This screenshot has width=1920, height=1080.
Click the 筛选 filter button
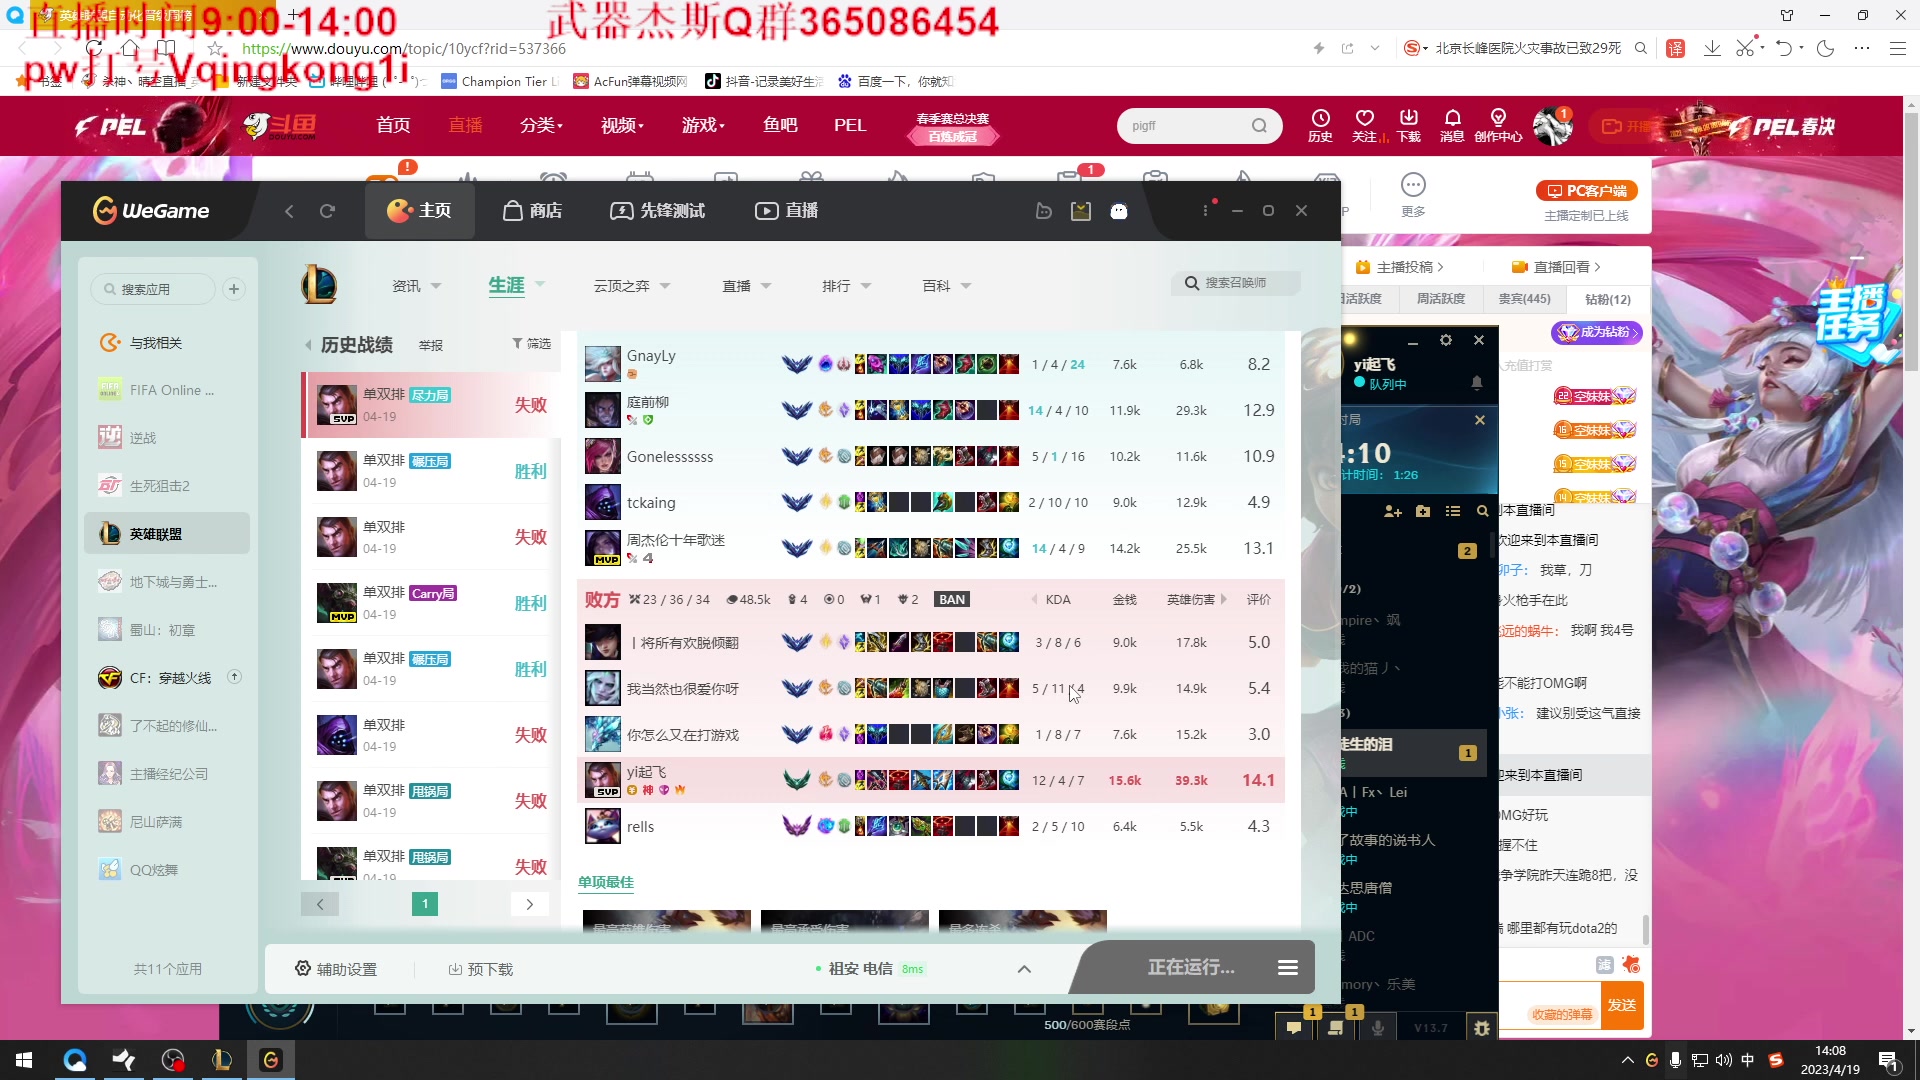pos(532,344)
